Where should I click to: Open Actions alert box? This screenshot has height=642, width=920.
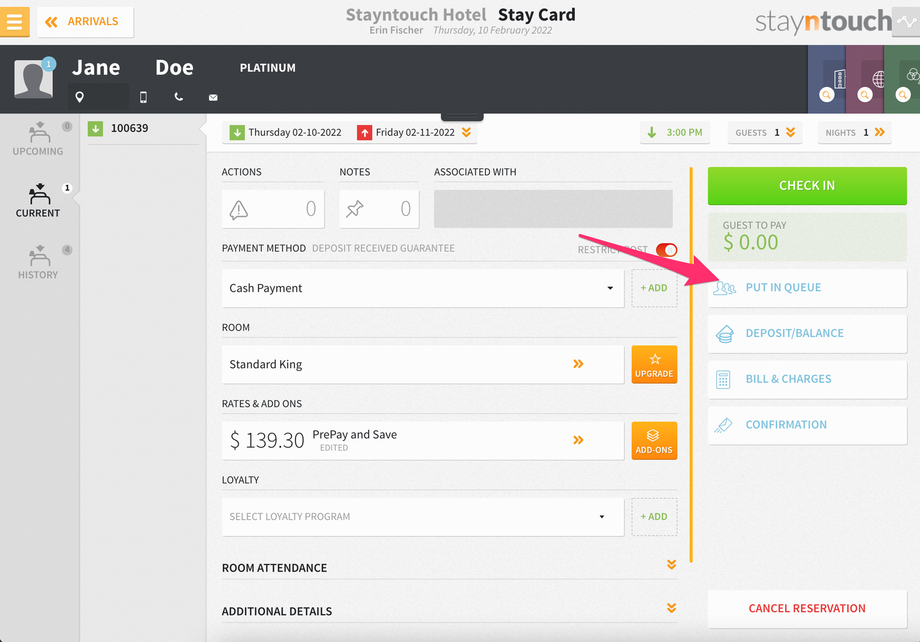point(273,209)
